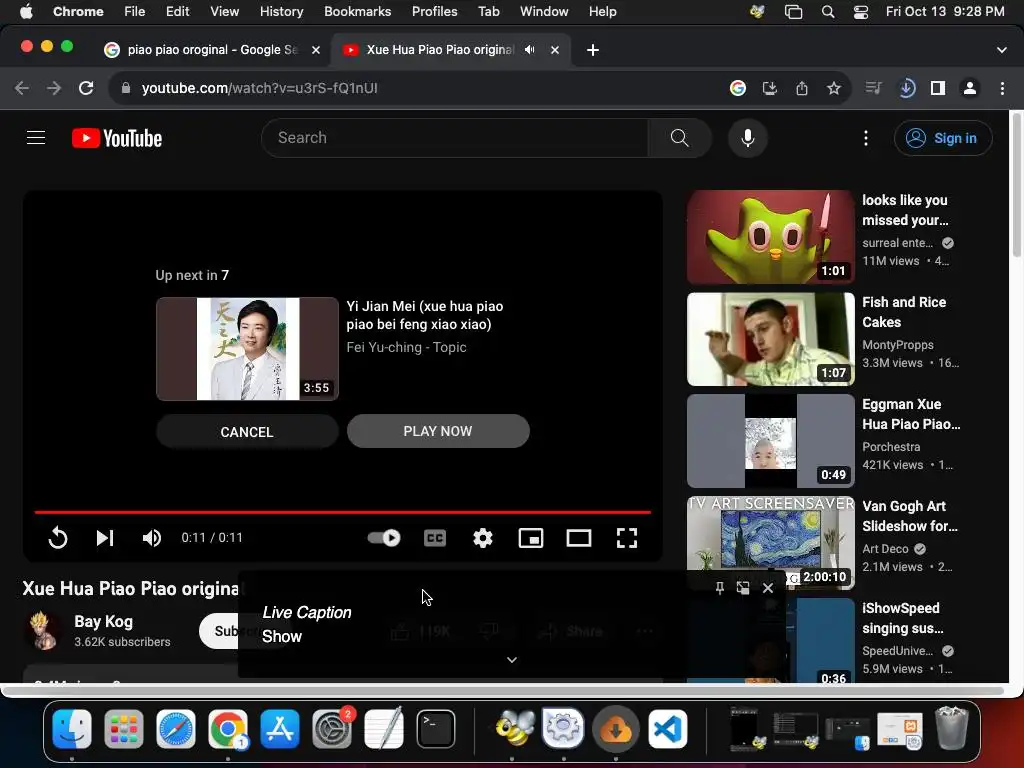Image resolution: width=1024 pixels, height=768 pixels.
Task: Launch Visual Studio Code from dock
Action: click(x=667, y=729)
